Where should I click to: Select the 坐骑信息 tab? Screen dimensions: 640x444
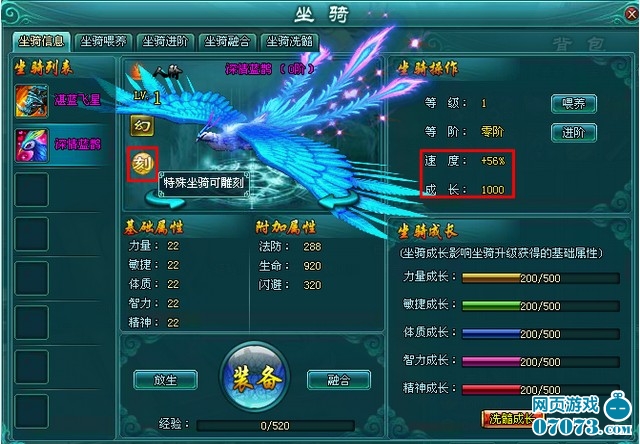41,42
